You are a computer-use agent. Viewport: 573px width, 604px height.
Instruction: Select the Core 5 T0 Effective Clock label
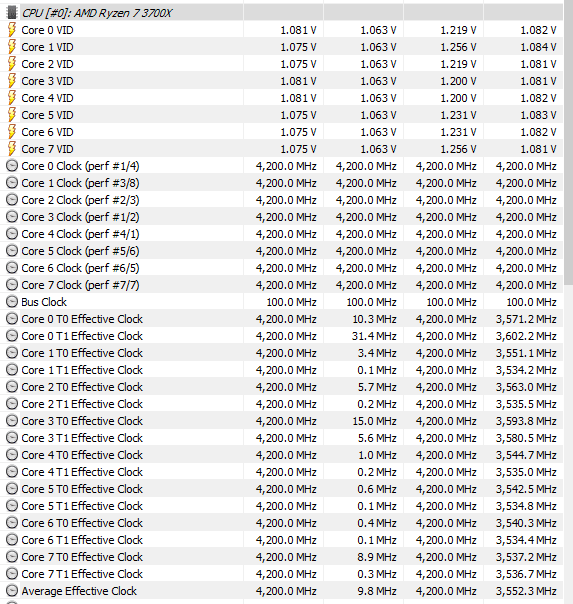click(82, 489)
